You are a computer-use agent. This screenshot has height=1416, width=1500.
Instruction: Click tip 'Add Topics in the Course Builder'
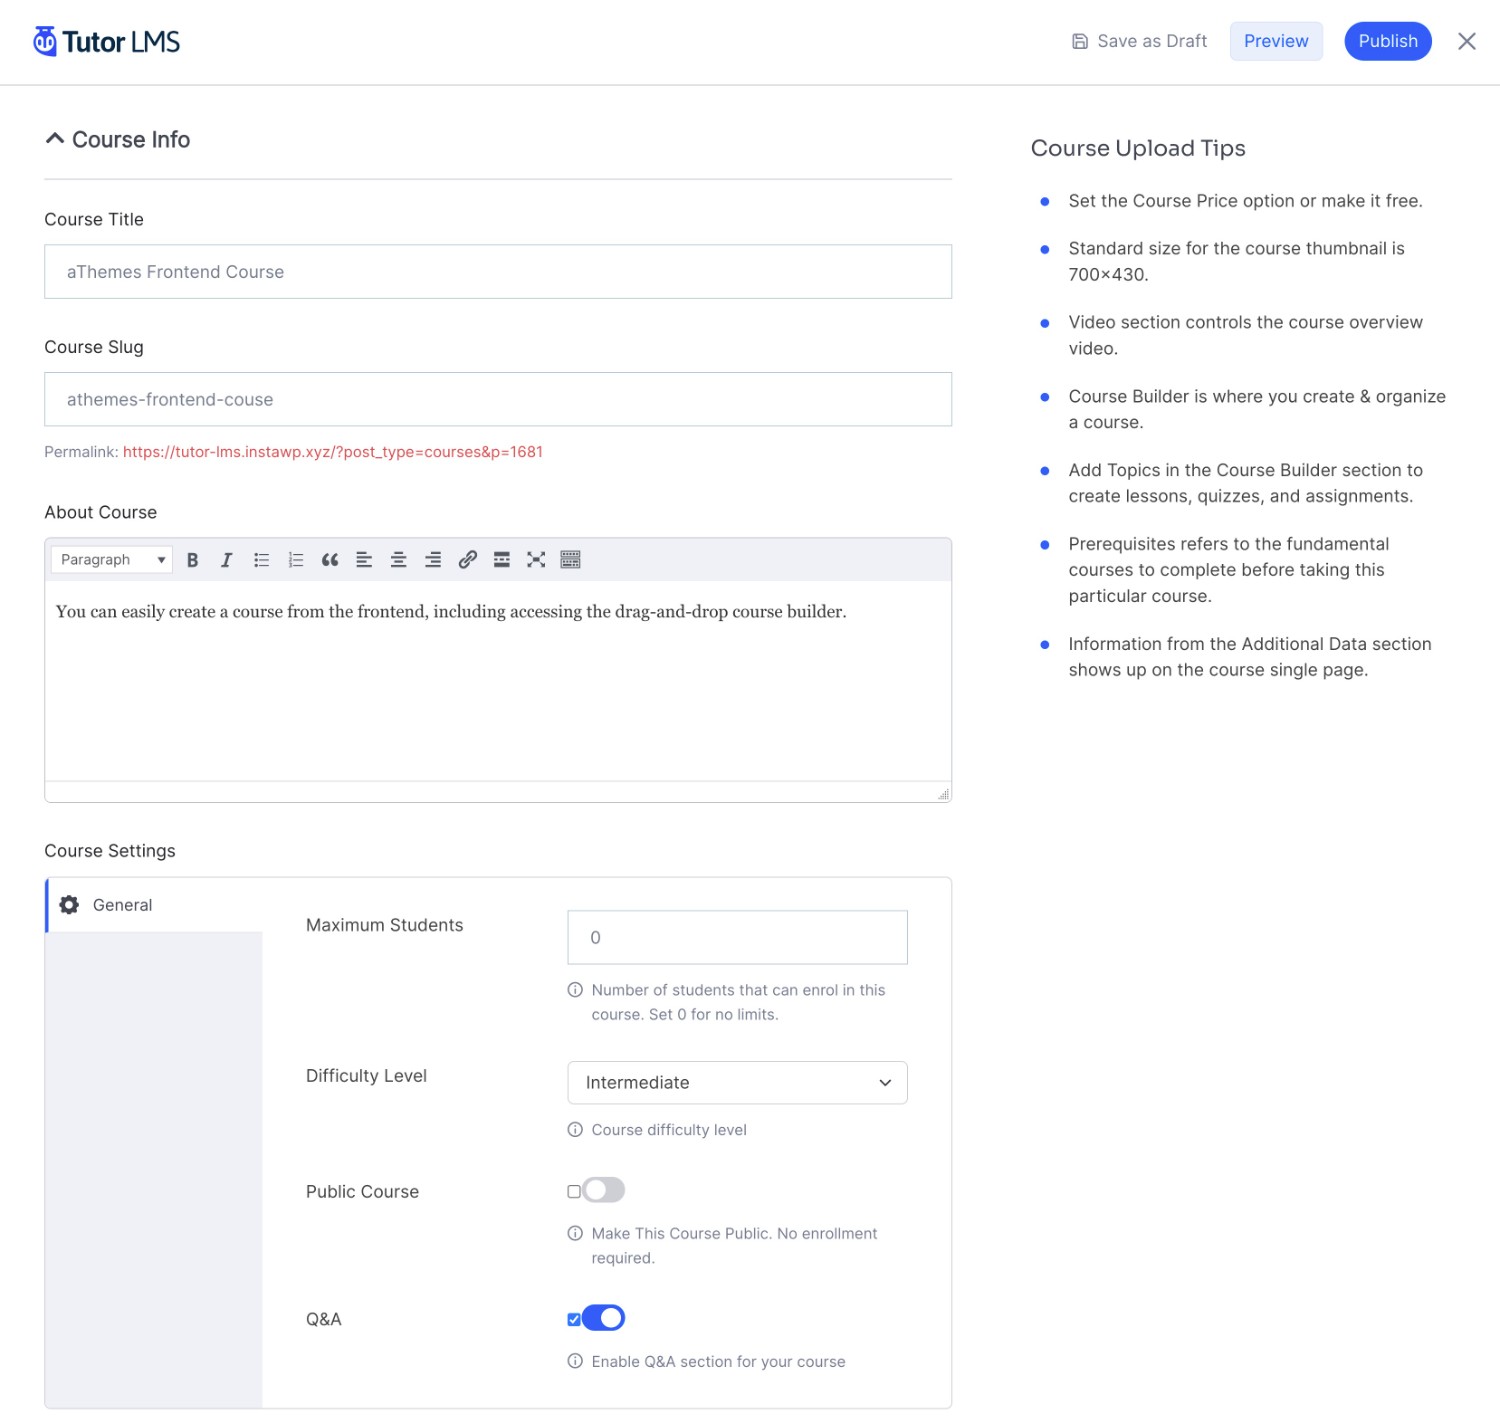(x=1245, y=484)
